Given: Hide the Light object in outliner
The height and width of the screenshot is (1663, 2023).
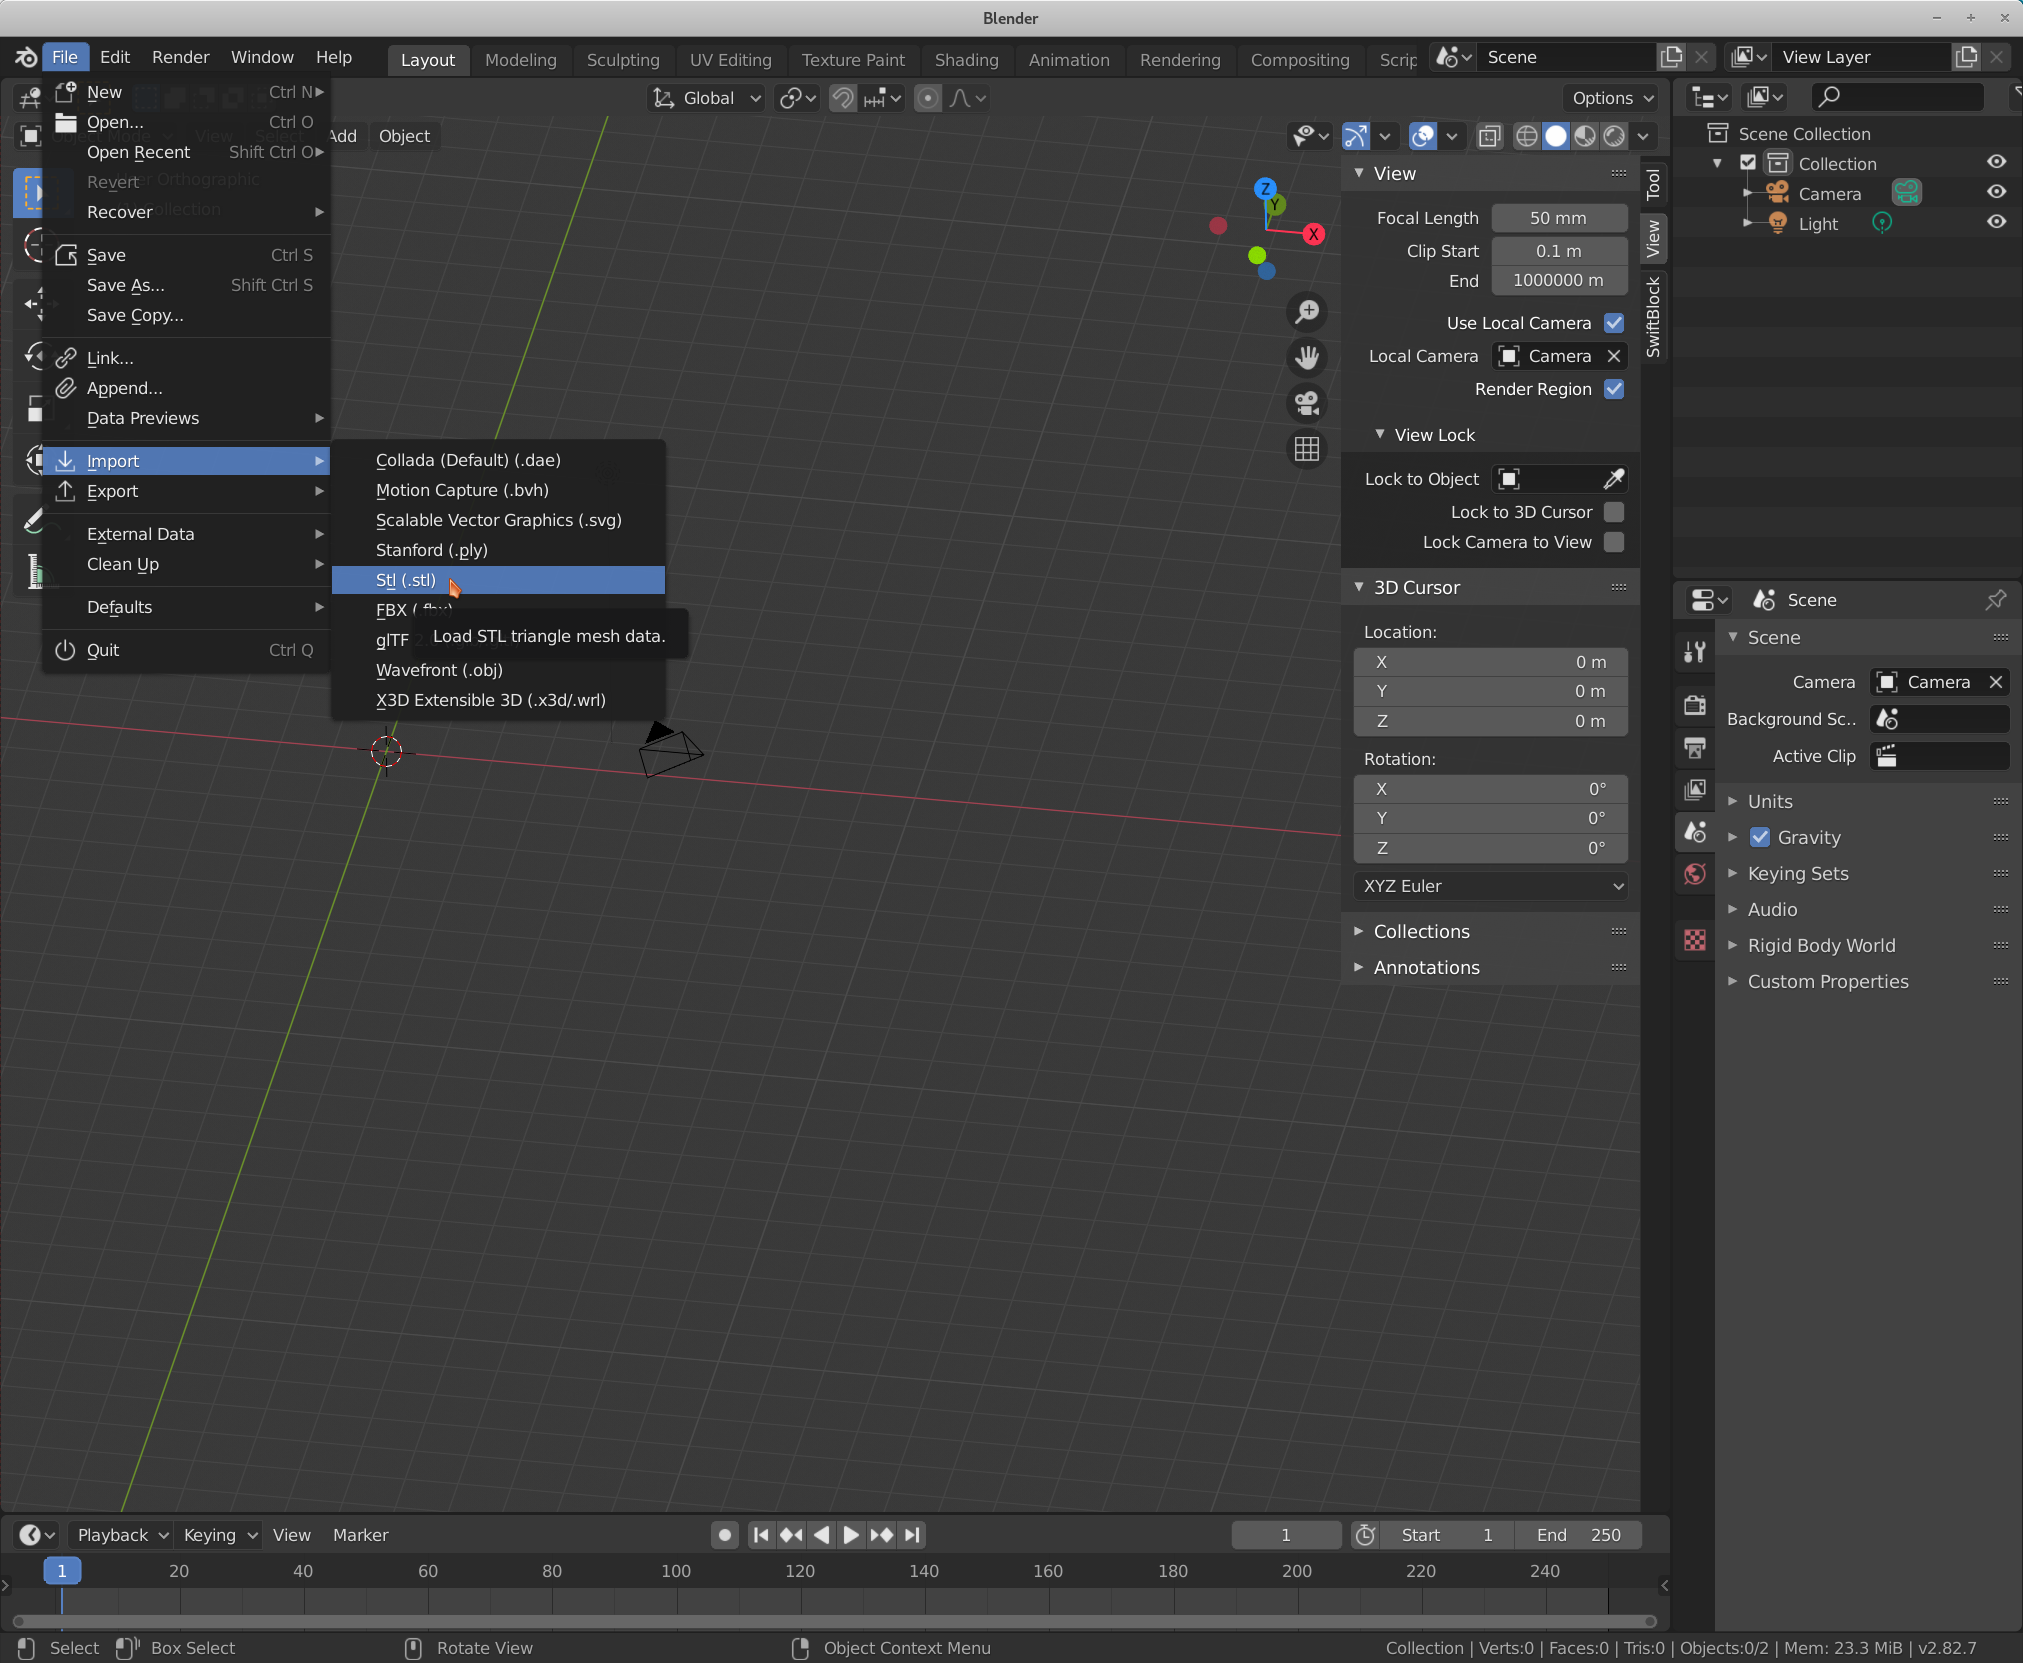Looking at the screenshot, I should [x=1996, y=223].
